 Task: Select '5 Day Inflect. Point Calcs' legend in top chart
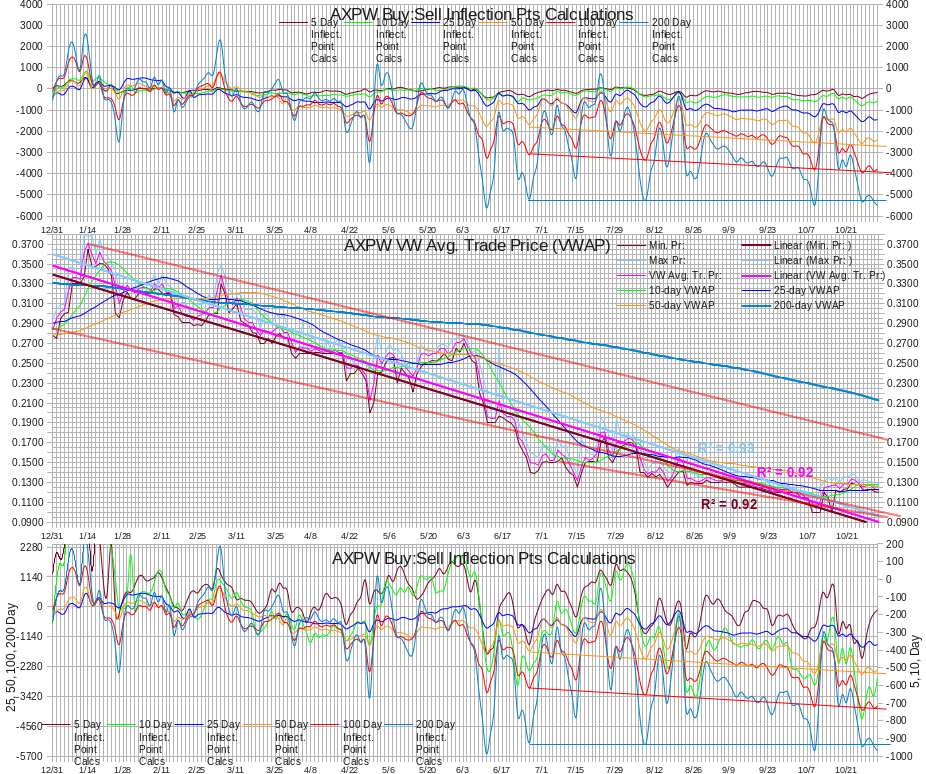[309, 40]
